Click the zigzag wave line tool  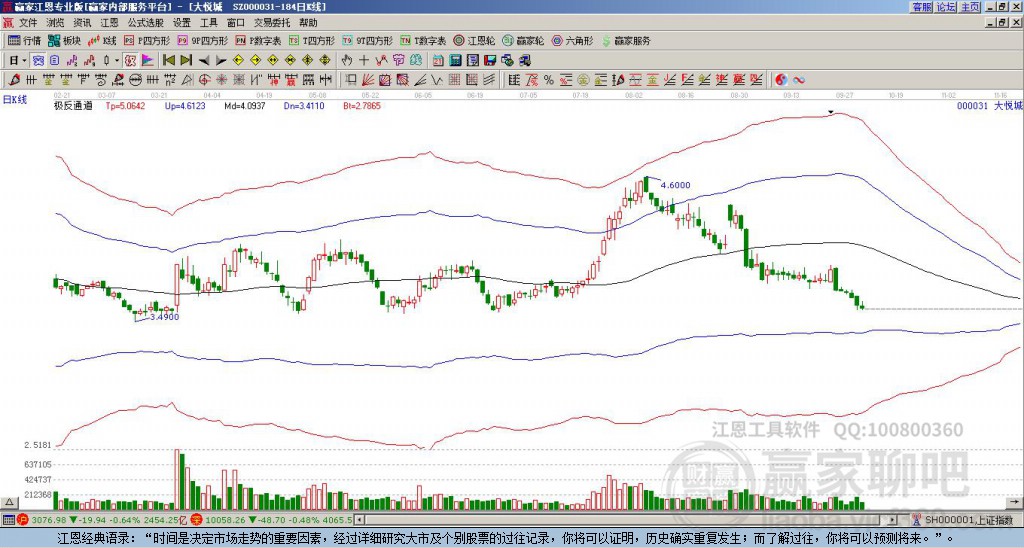click(436, 80)
